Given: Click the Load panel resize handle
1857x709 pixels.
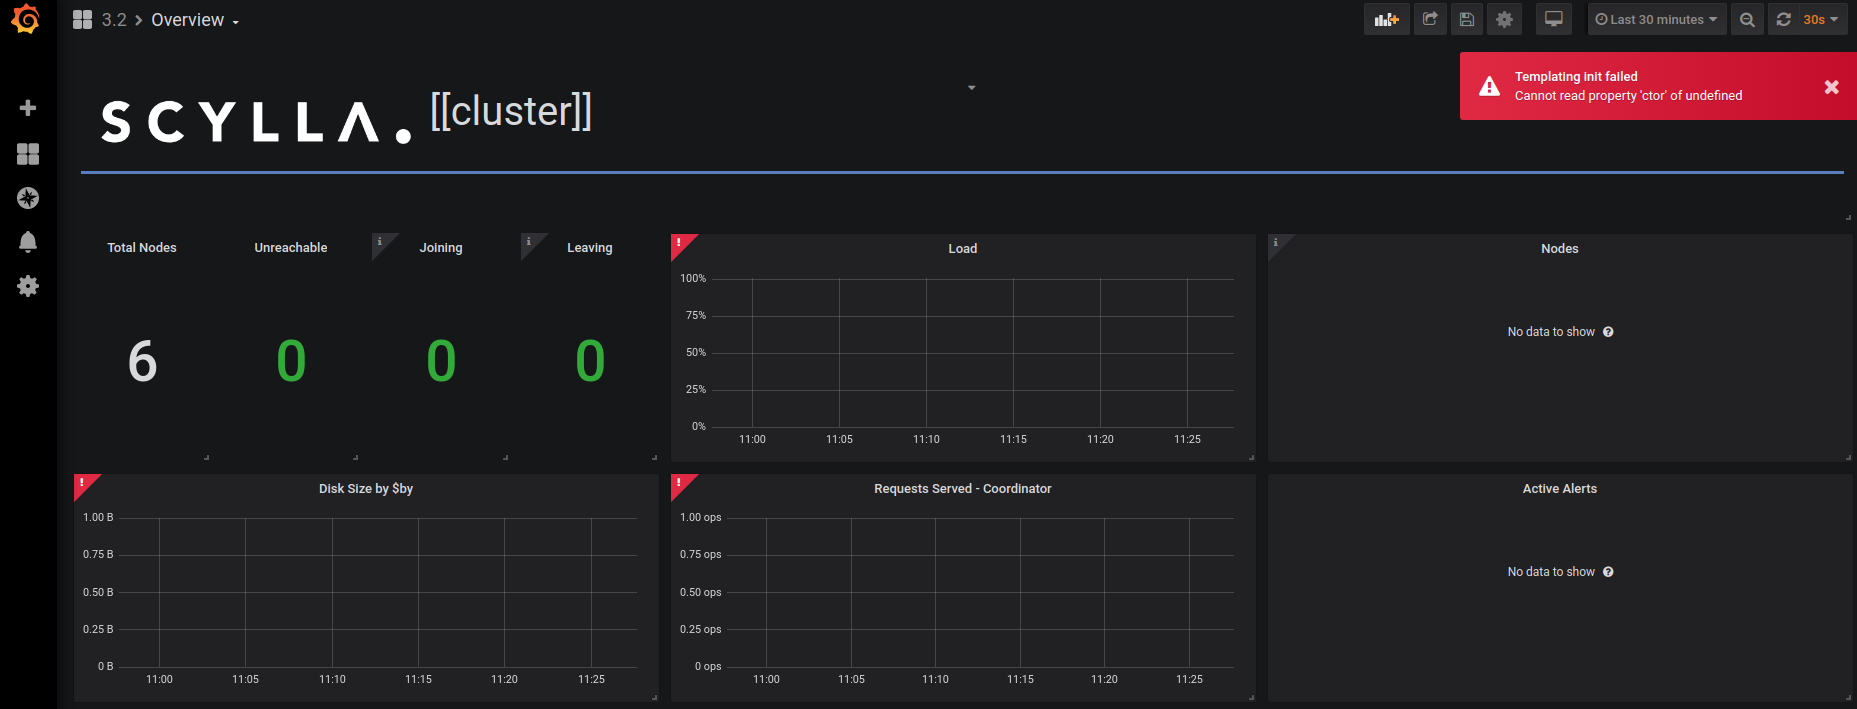Looking at the screenshot, I should (x=1251, y=457).
